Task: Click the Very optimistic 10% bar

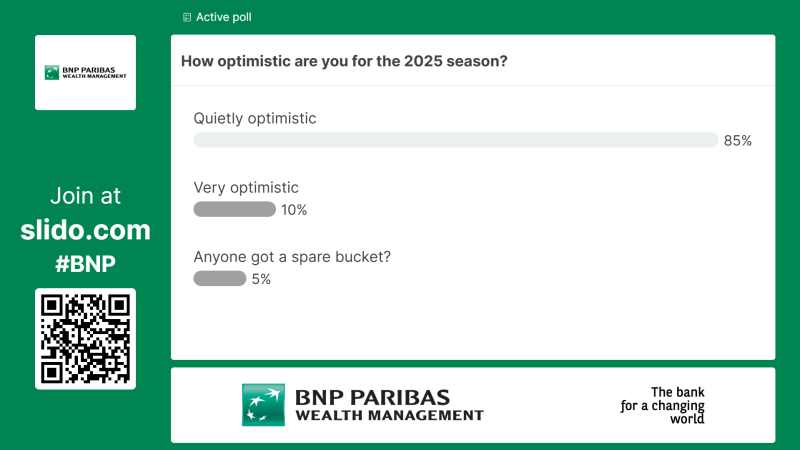Action: (234, 209)
